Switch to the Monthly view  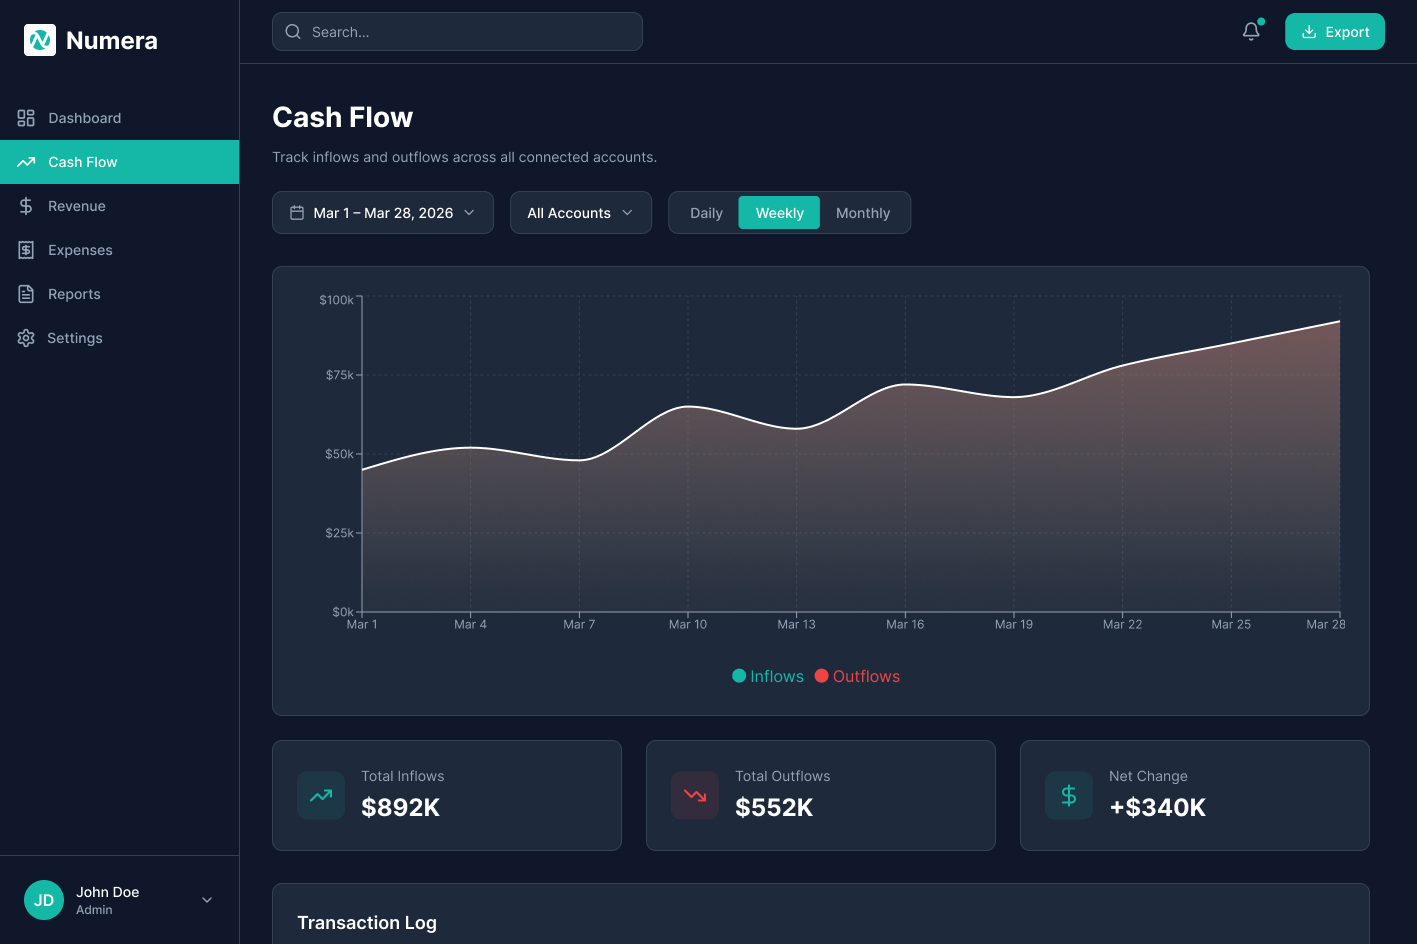click(863, 213)
